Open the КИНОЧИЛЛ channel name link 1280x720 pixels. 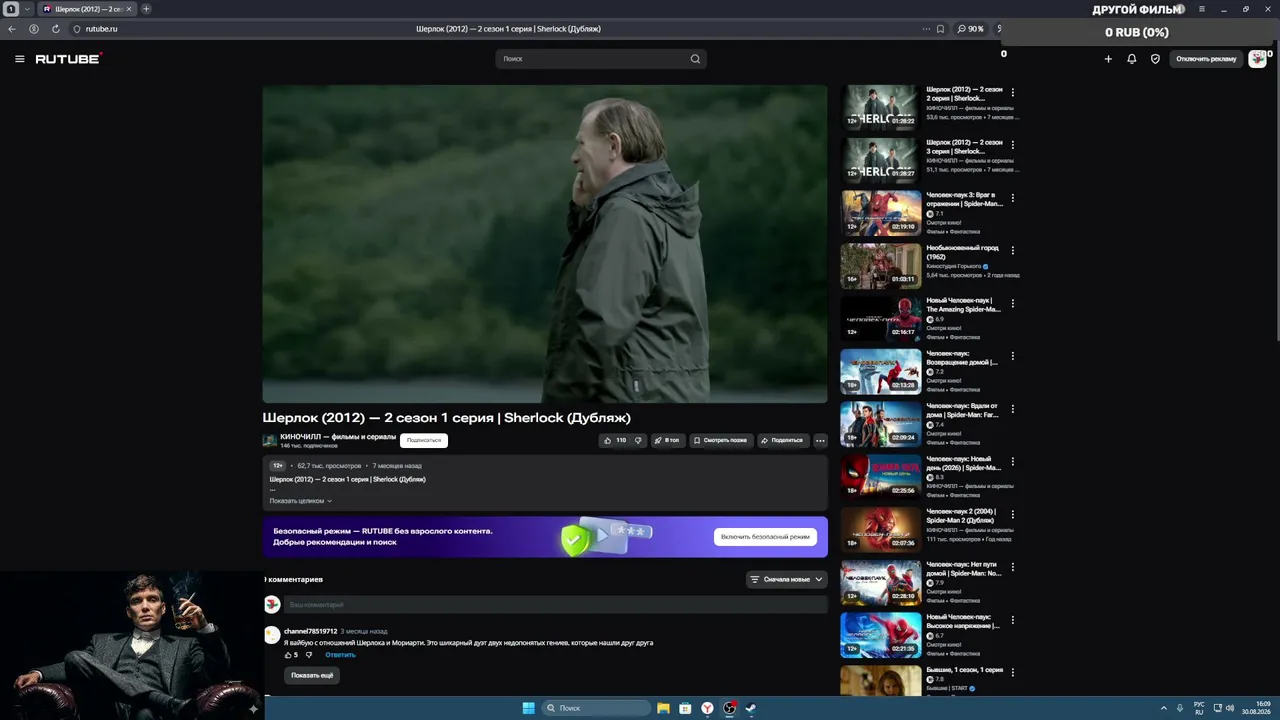[x=338, y=437]
